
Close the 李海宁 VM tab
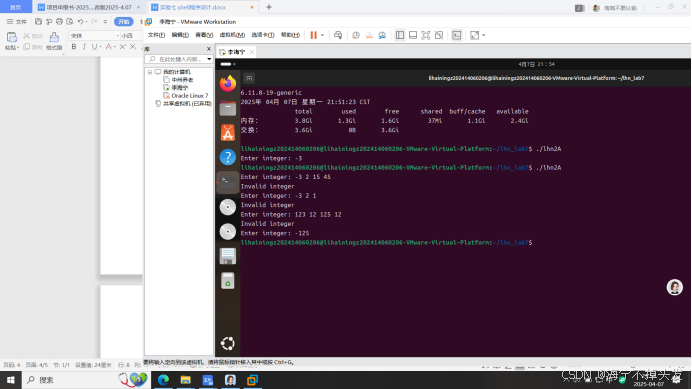coord(252,52)
